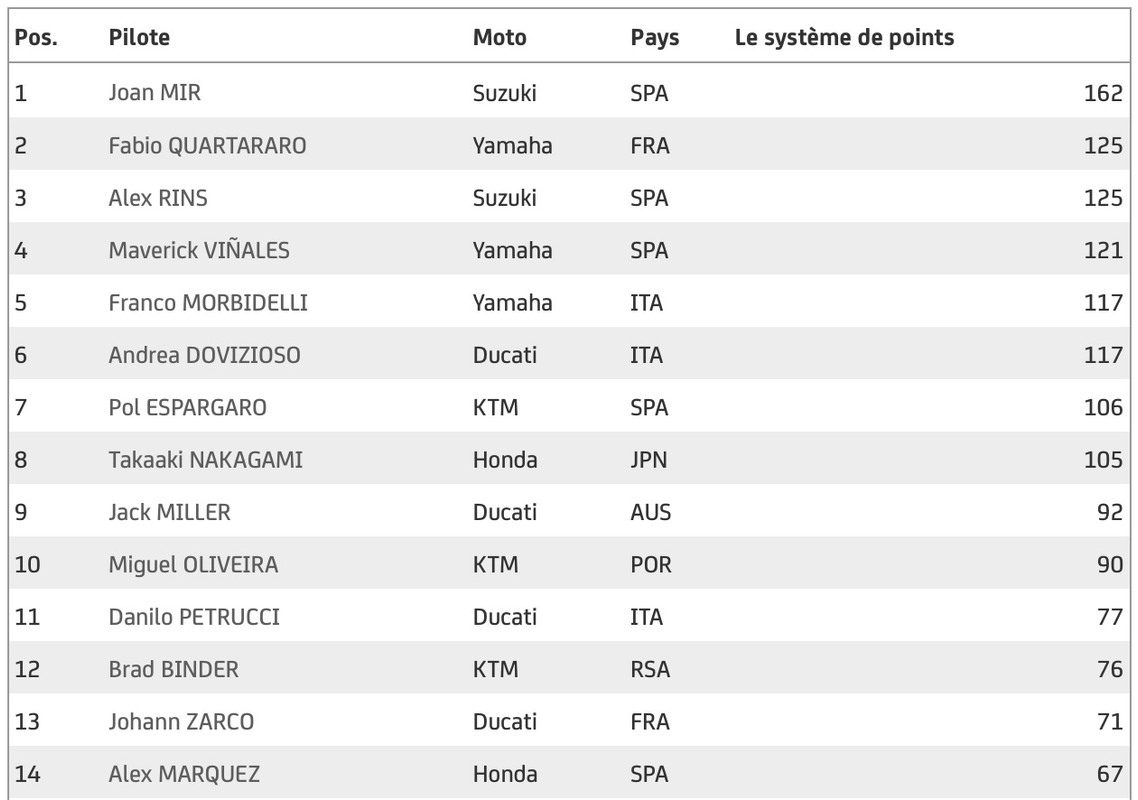Click Fabio QUARTARARO name
This screenshot has width=1138, height=800.
pos(207,146)
